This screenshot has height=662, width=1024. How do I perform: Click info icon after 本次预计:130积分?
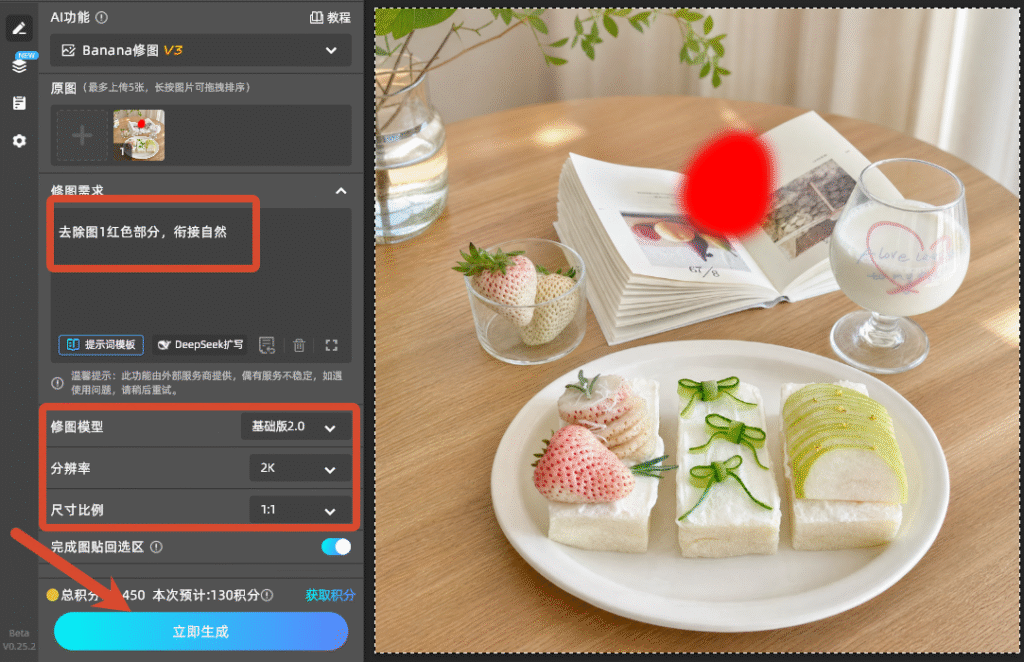[x=267, y=595]
